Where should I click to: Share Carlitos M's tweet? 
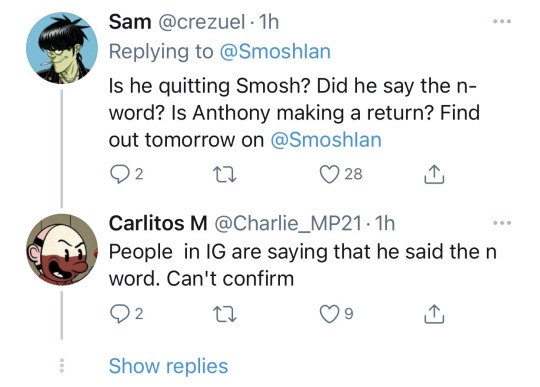click(434, 314)
